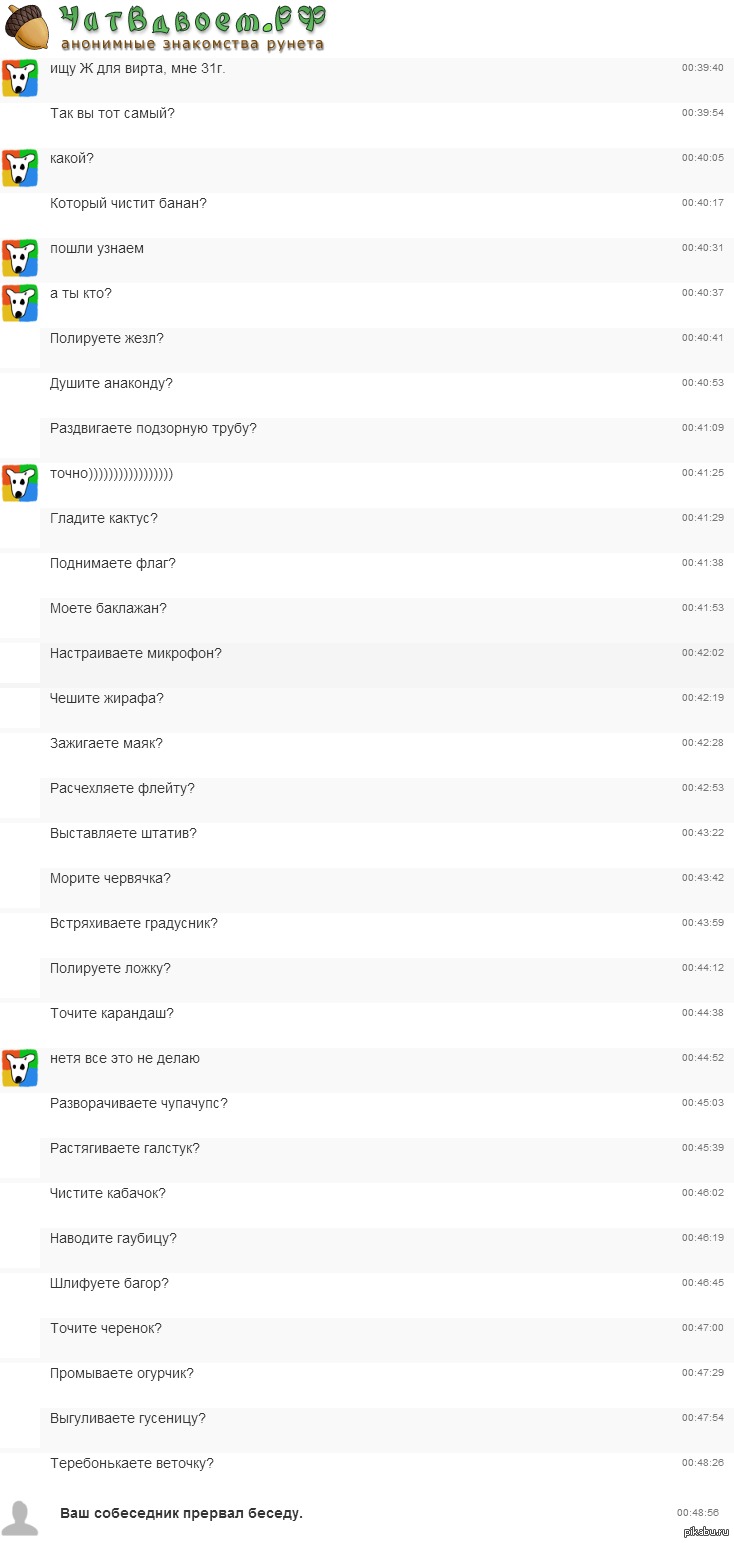This screenshot has height=1543, width=734.
Task: Click the message "Который чистит банан?"
Action: tap(128, 203)
